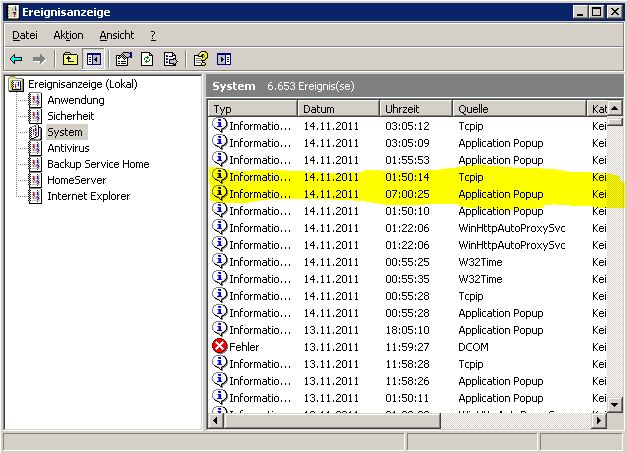This screenshot has height=453, width=627.
Task: Sort by the Kat column header
Action: [597, 109]
